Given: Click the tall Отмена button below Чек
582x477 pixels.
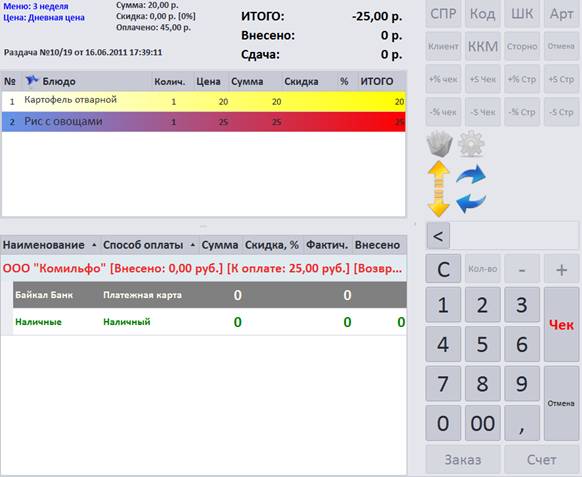Looking at the screenshot, I should (562, 403).
